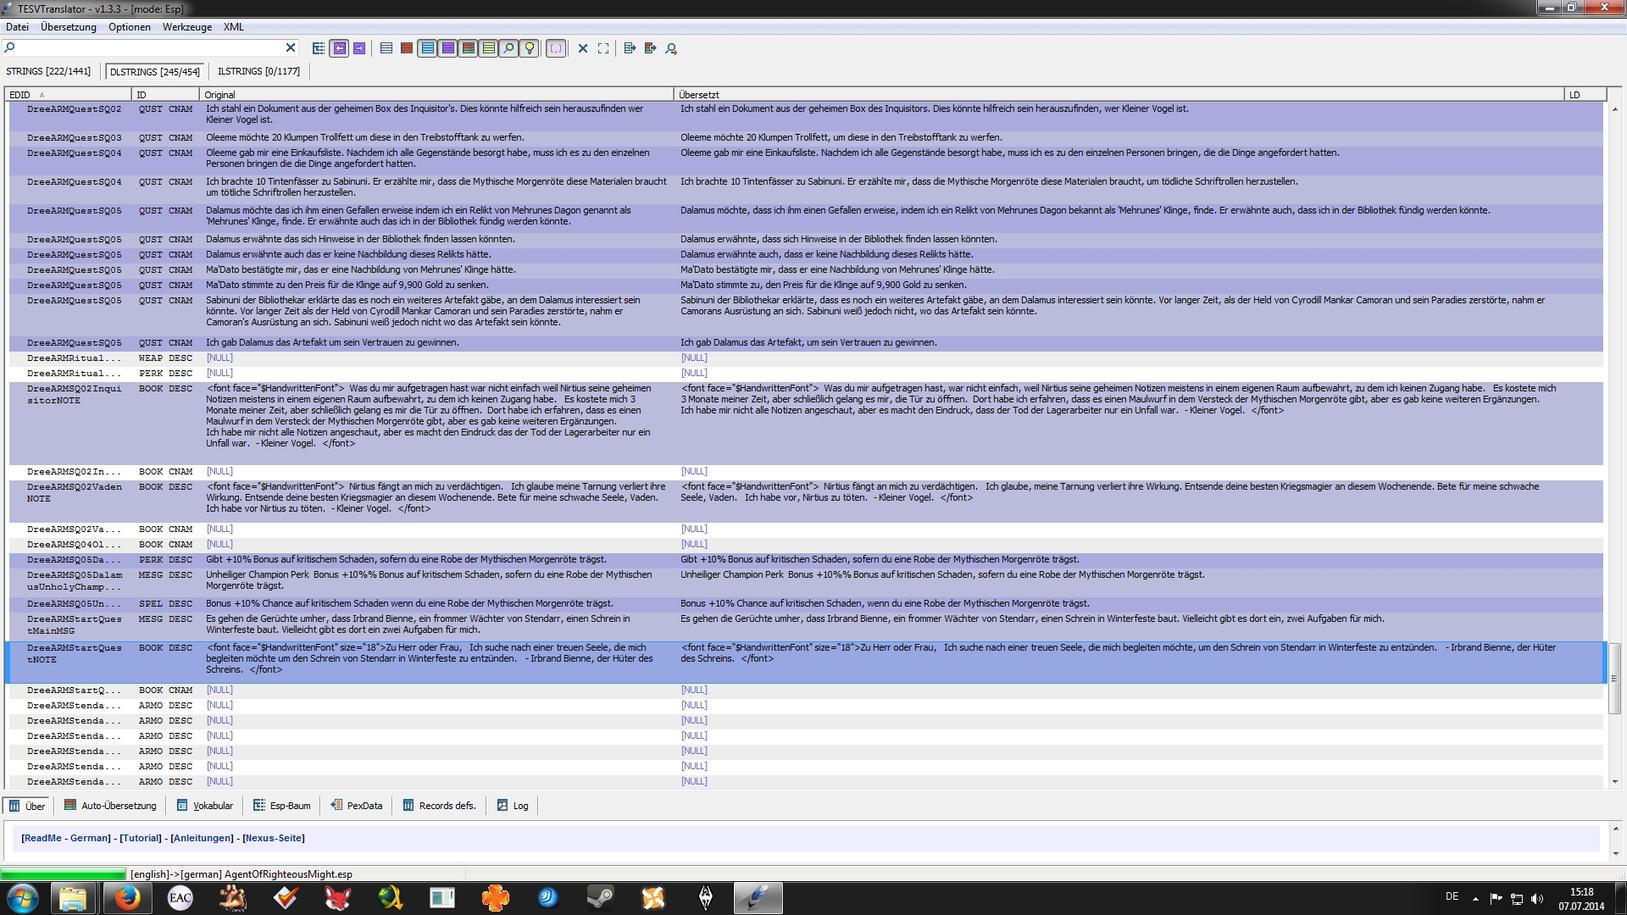The height and width of the screenshot is (915, 1627).
Task: Switch to the ILSTRINGS tab
Action: pos(258,71)
